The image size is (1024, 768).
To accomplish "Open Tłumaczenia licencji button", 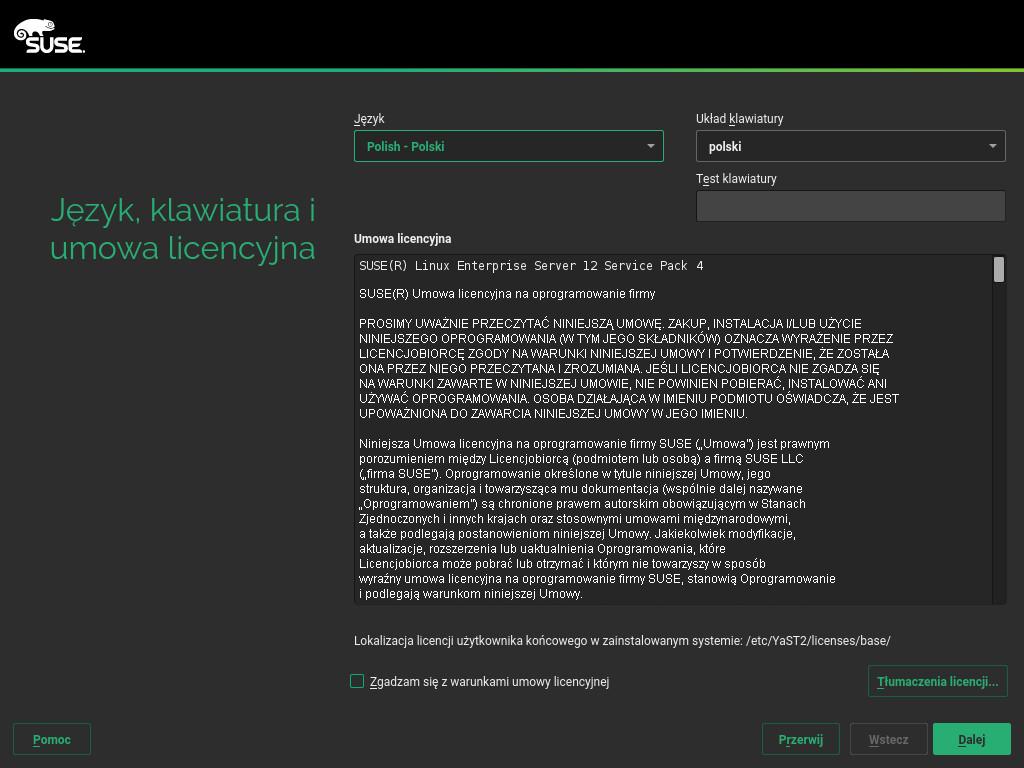I will click(x=937, y=681).
